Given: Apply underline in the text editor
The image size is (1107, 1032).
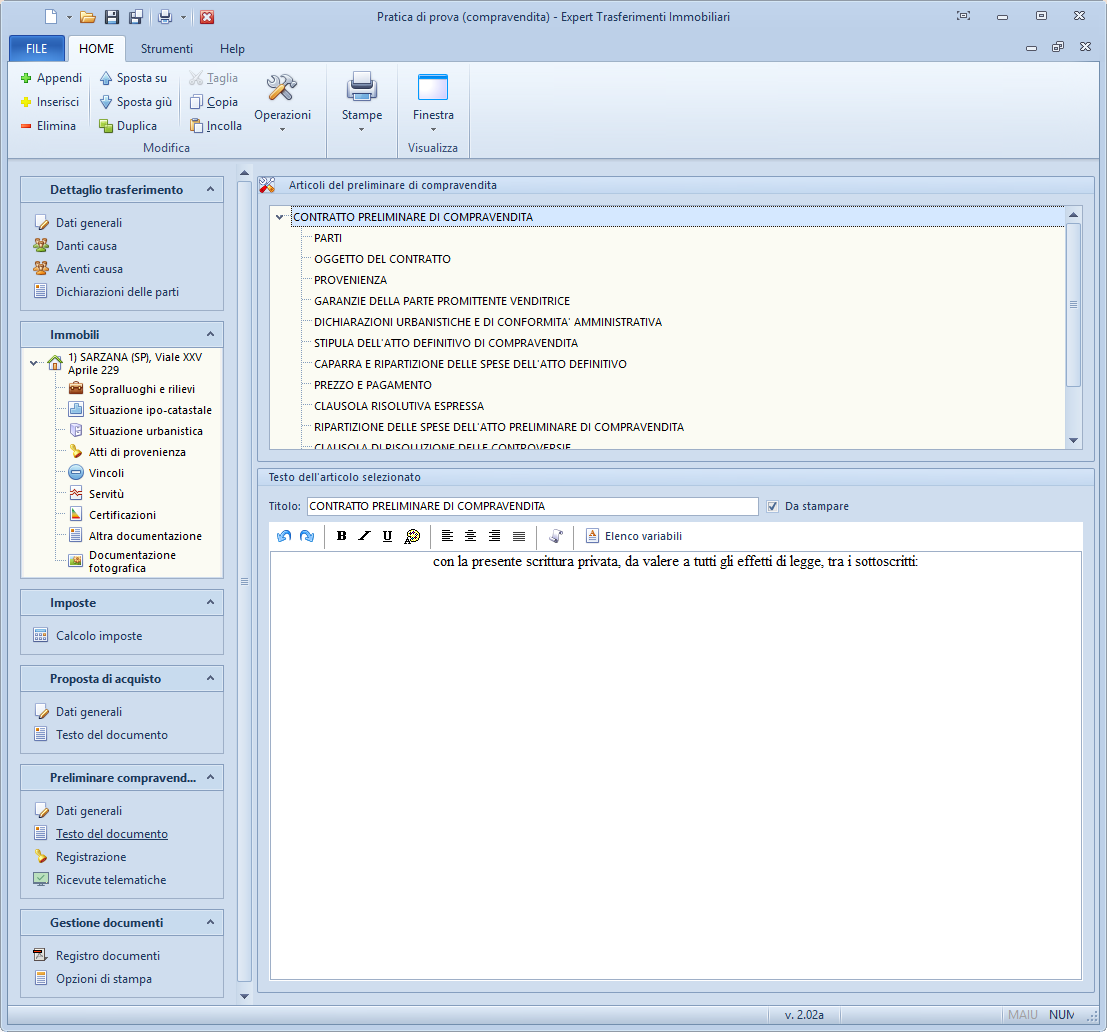Looking at the screenshot, I should point(387,536).
